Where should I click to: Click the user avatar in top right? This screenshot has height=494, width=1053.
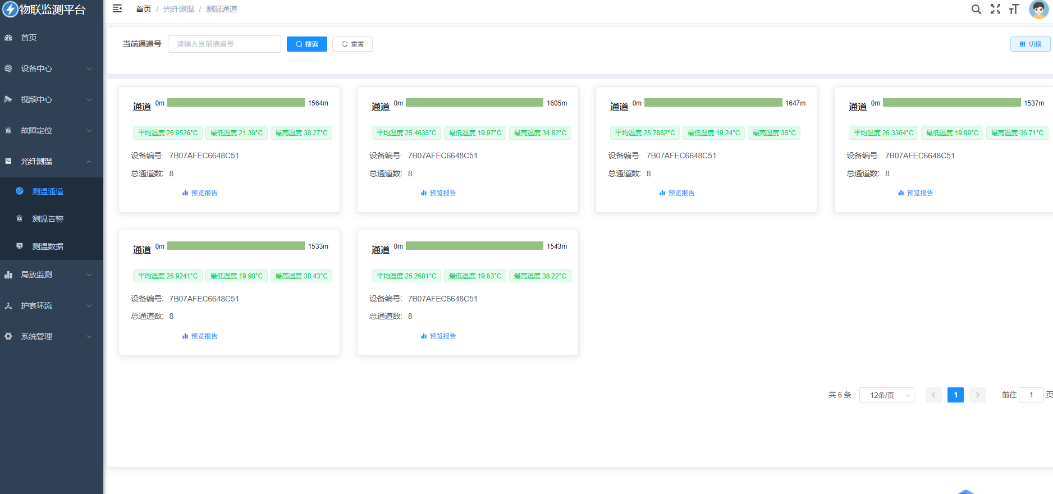[x=1038, y=9]
